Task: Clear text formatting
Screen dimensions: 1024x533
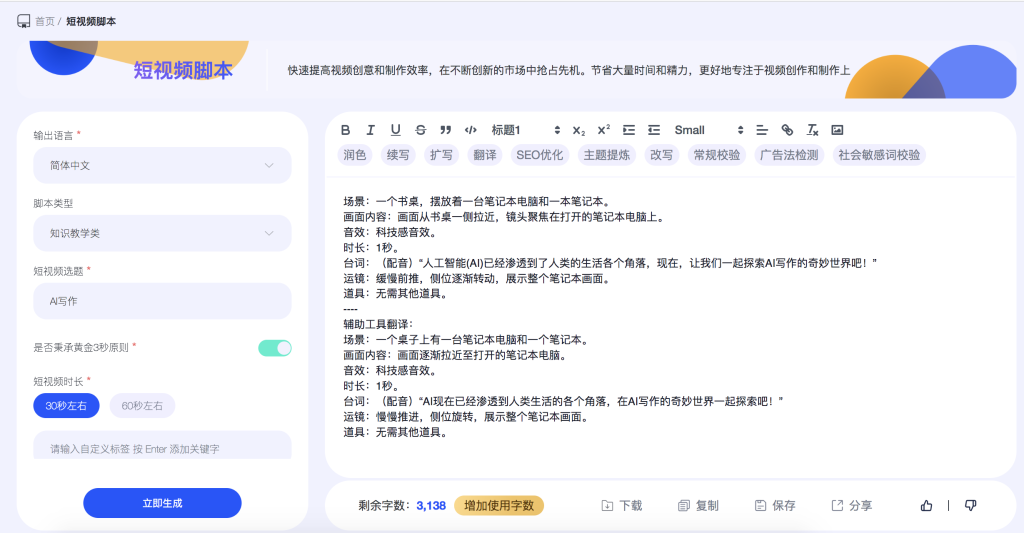Action: point(813,130)
